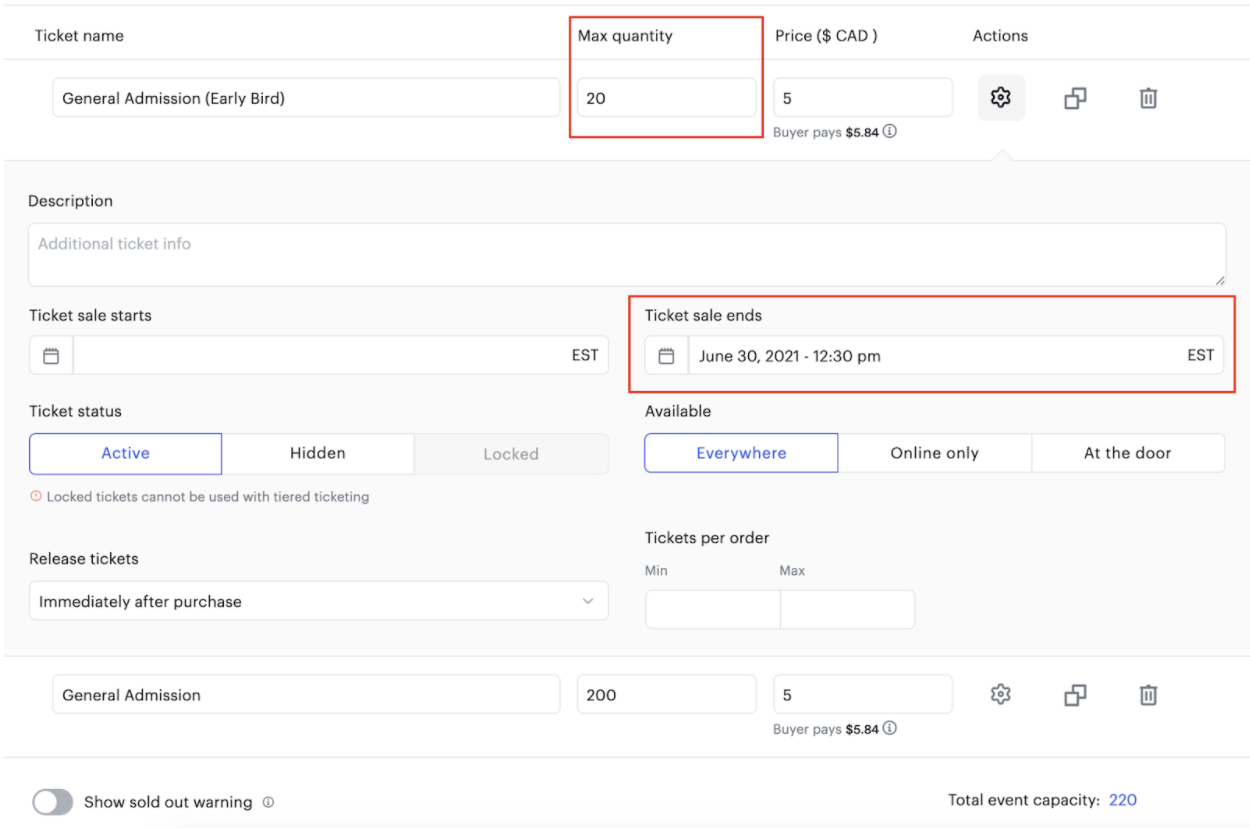1250x830 pixels.
Task: Delete the General Admission ticket
Action: pos(1148,694)
